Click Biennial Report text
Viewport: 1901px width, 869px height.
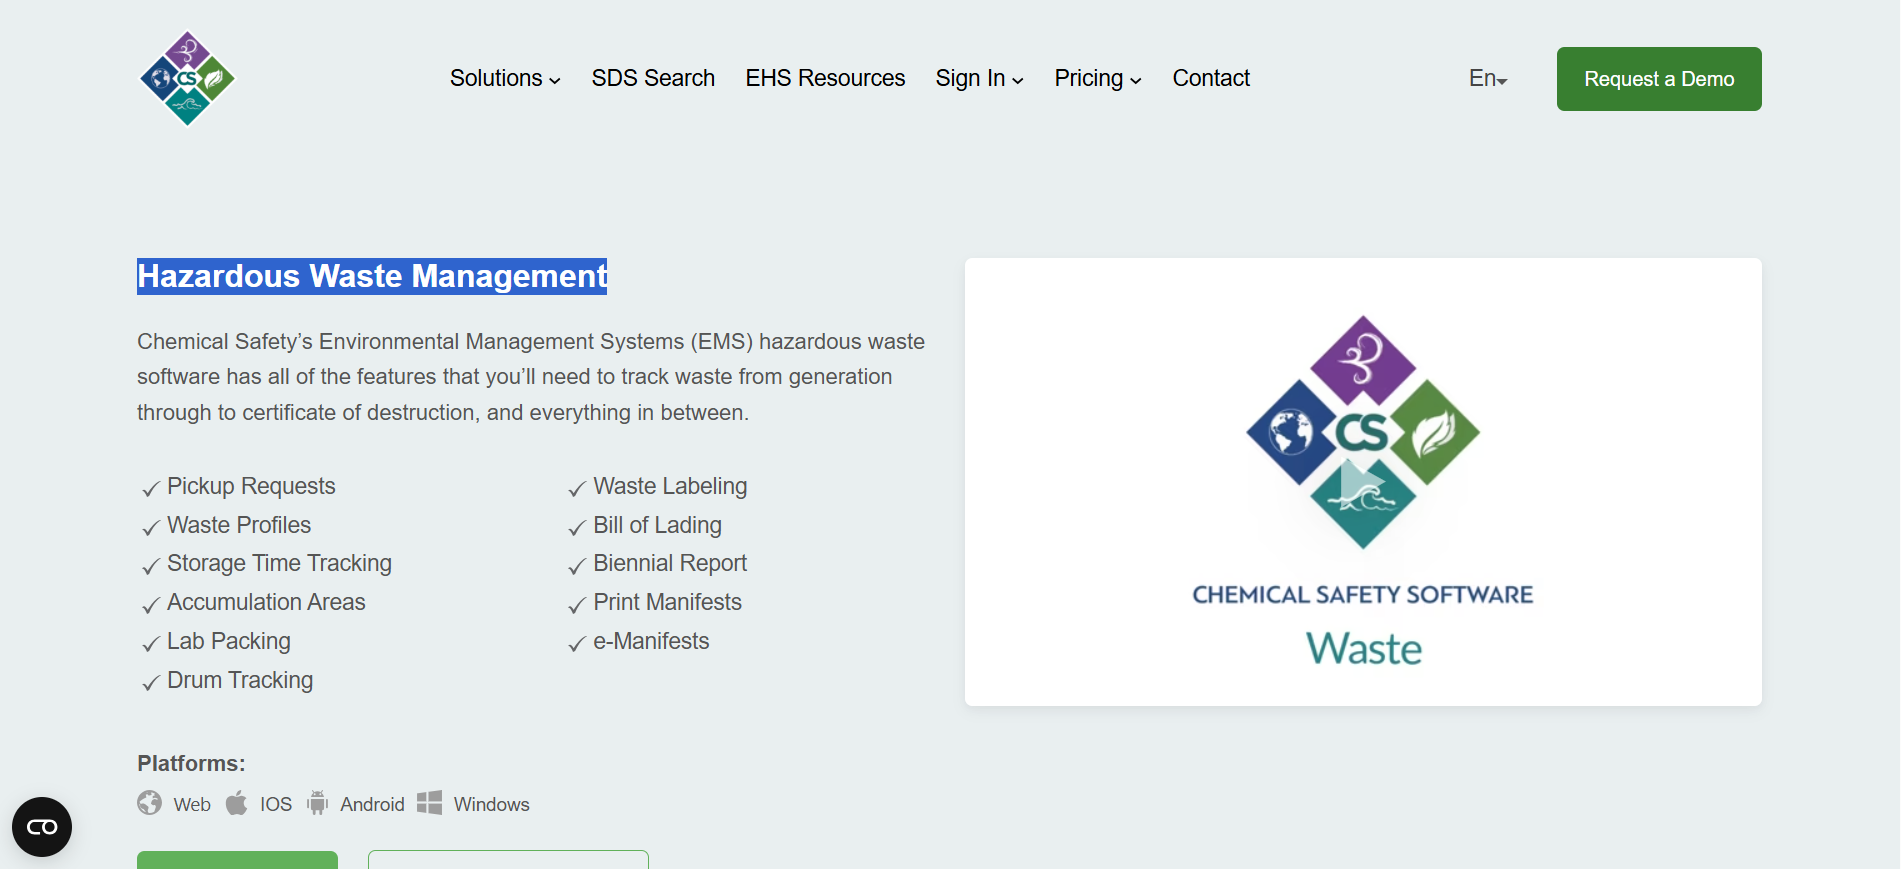point(670,563)
